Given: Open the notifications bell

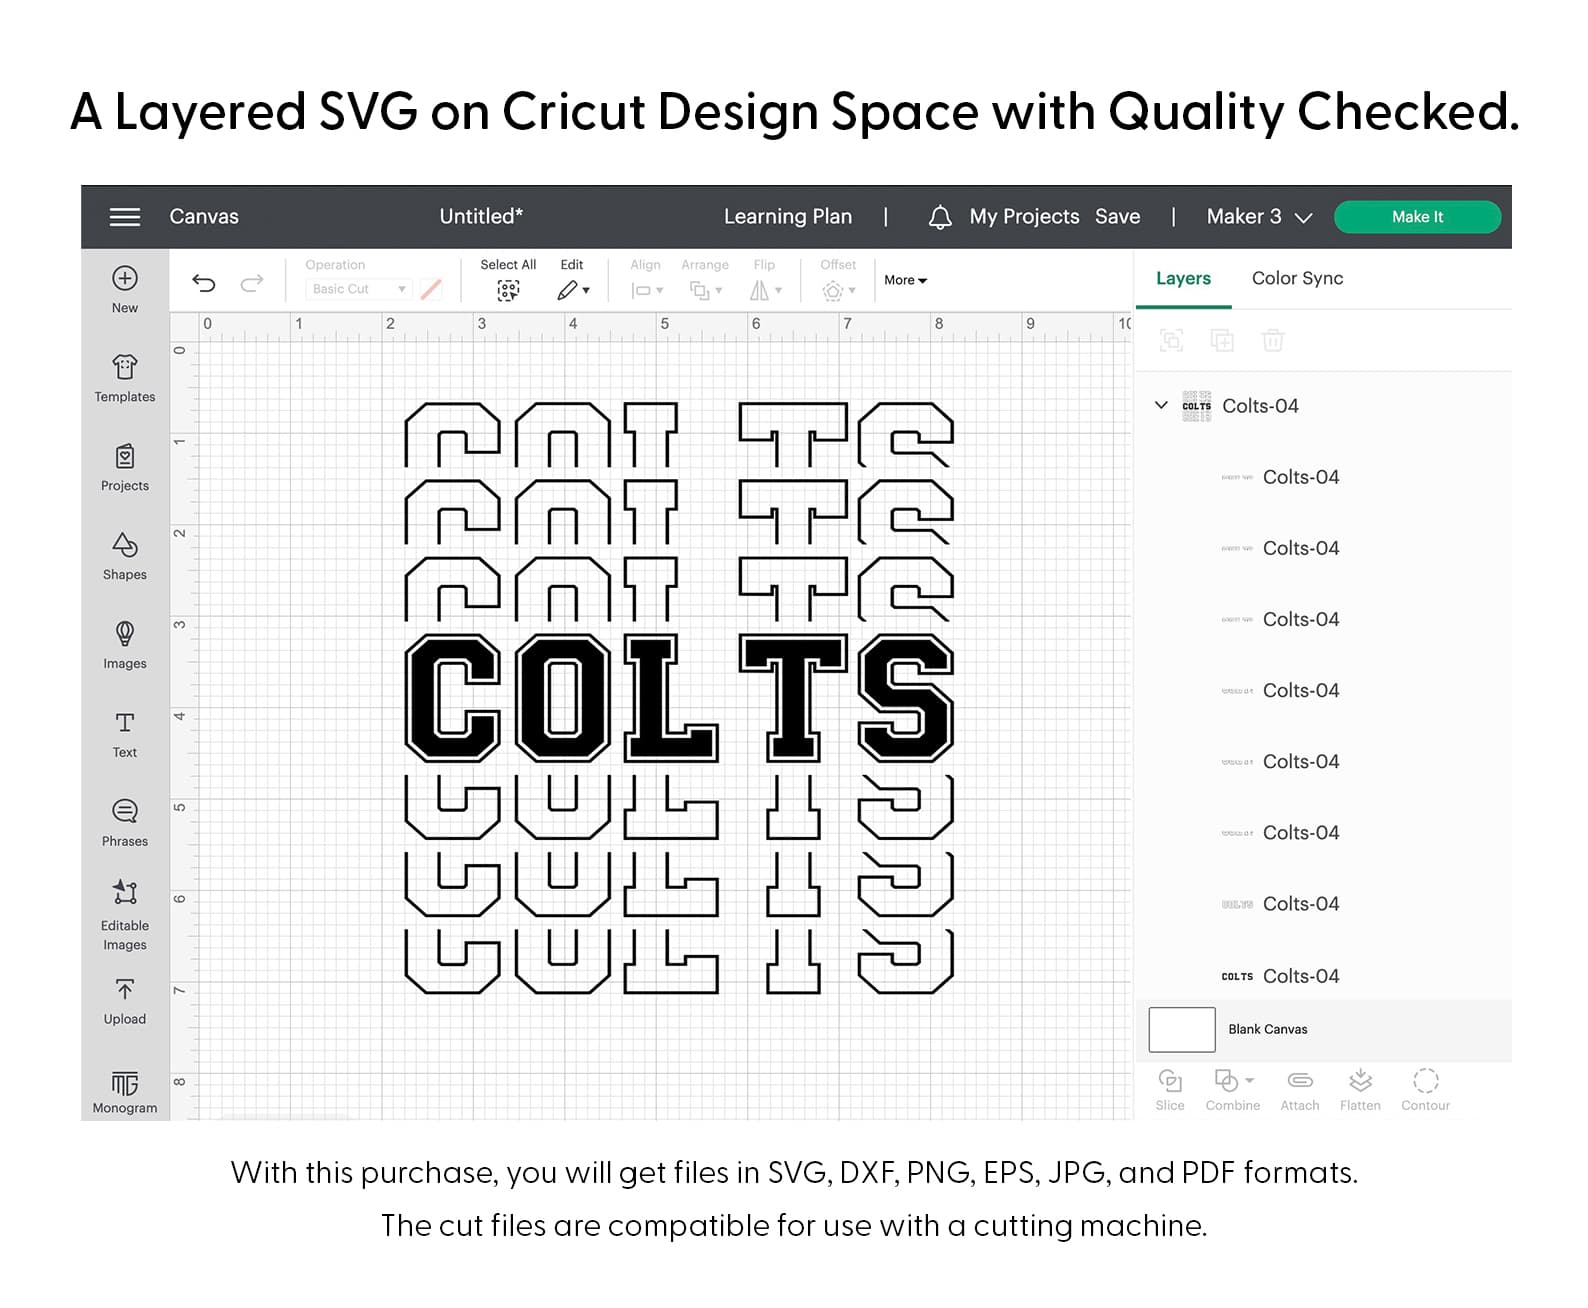Looking at the screenshot, I should 940,217.
